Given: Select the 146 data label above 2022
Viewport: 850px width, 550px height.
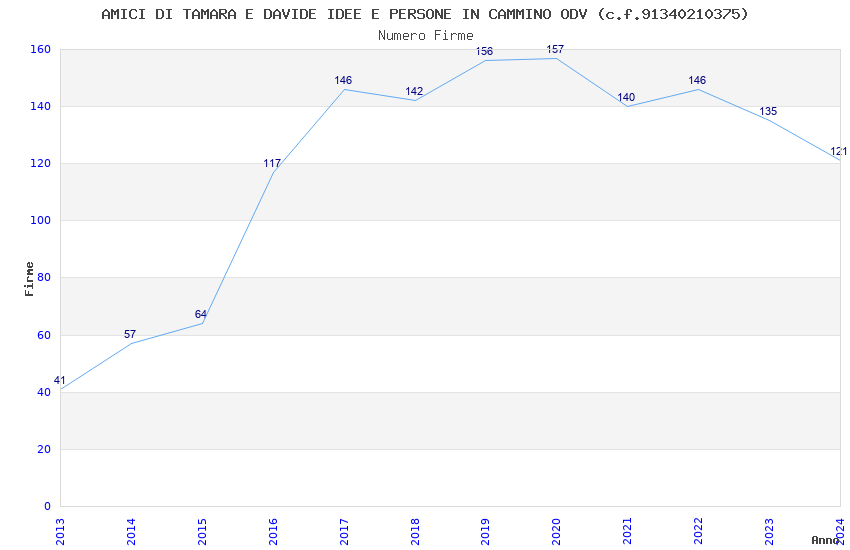Looking at the screenshot, I should 697,80.
